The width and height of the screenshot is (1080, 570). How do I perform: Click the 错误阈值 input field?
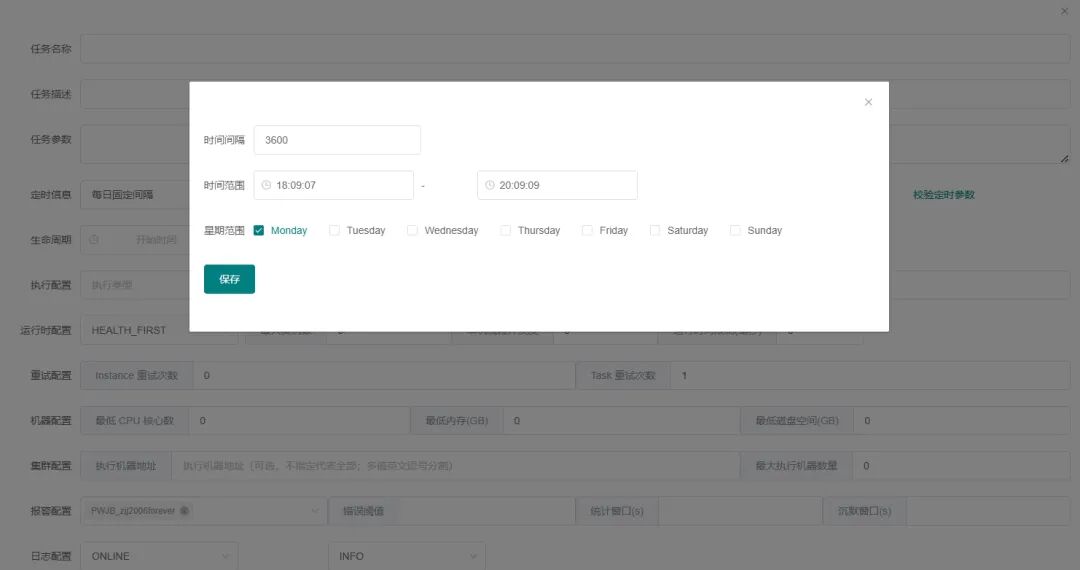[x=486, y=511]
